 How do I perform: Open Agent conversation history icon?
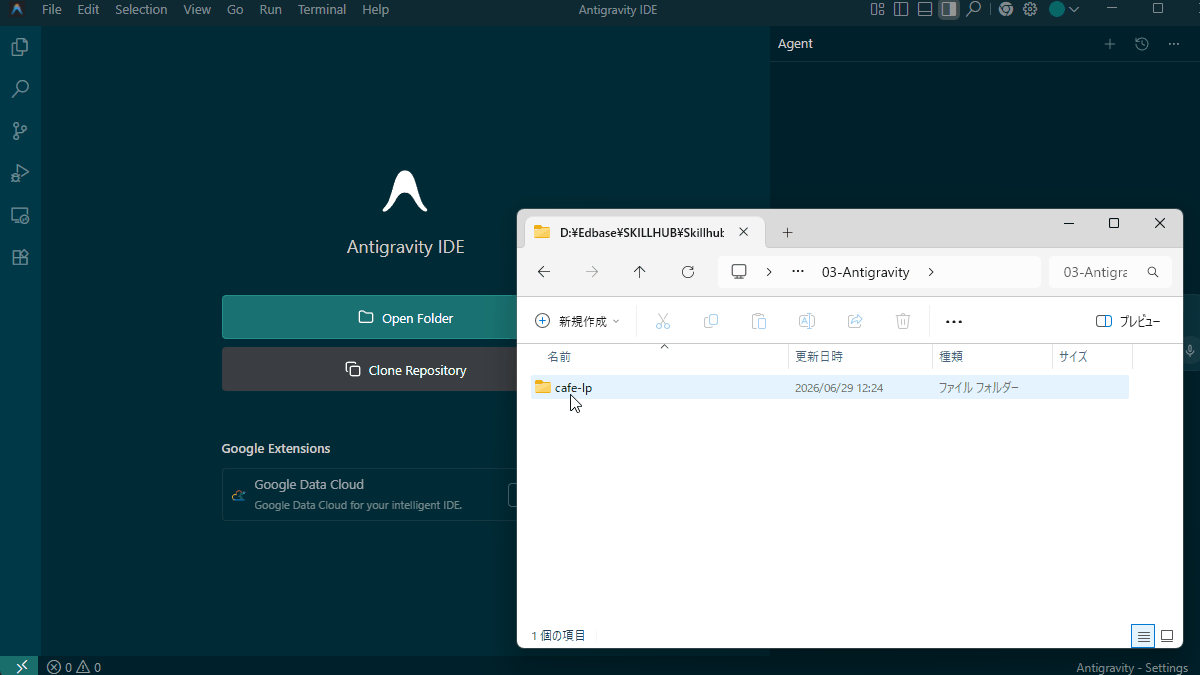1142,44
